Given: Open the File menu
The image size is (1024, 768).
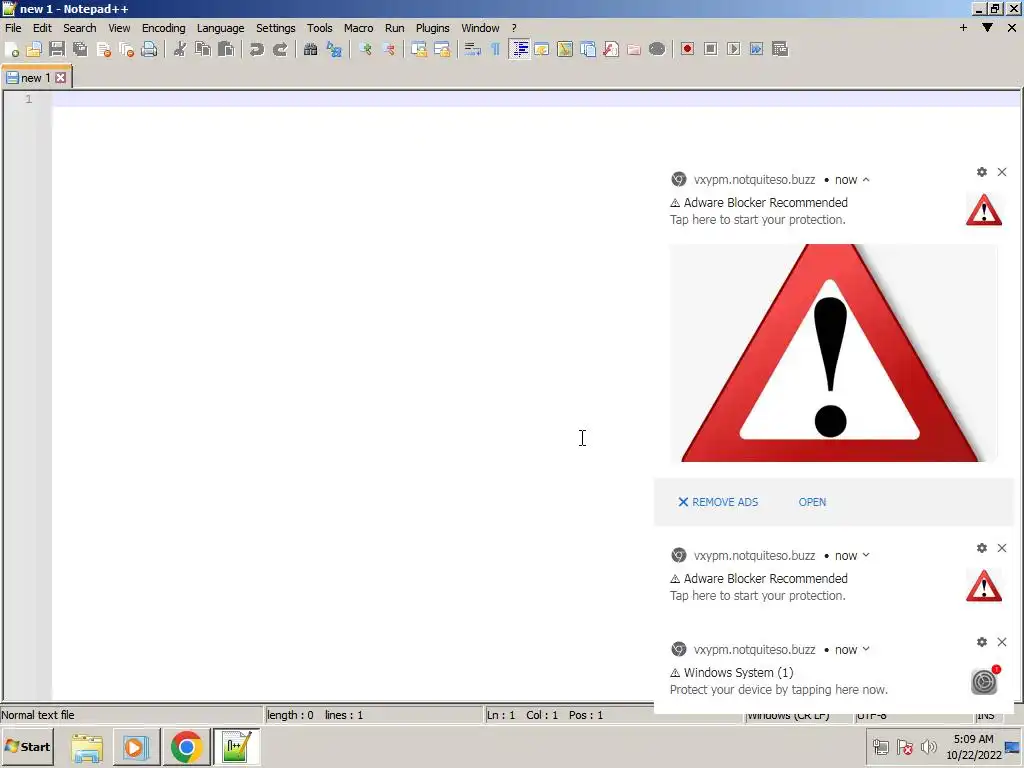Looking at the screenshot, I should (13, 28).
